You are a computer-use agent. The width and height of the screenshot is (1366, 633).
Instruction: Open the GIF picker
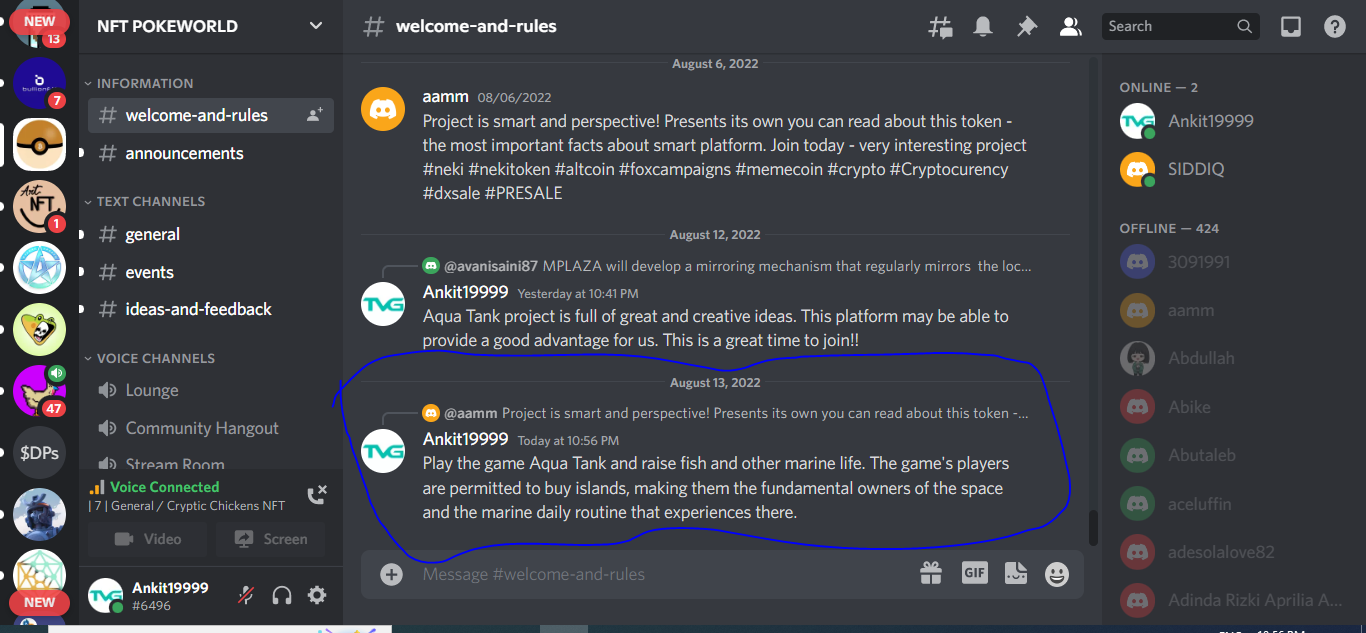tap(974, 573)
